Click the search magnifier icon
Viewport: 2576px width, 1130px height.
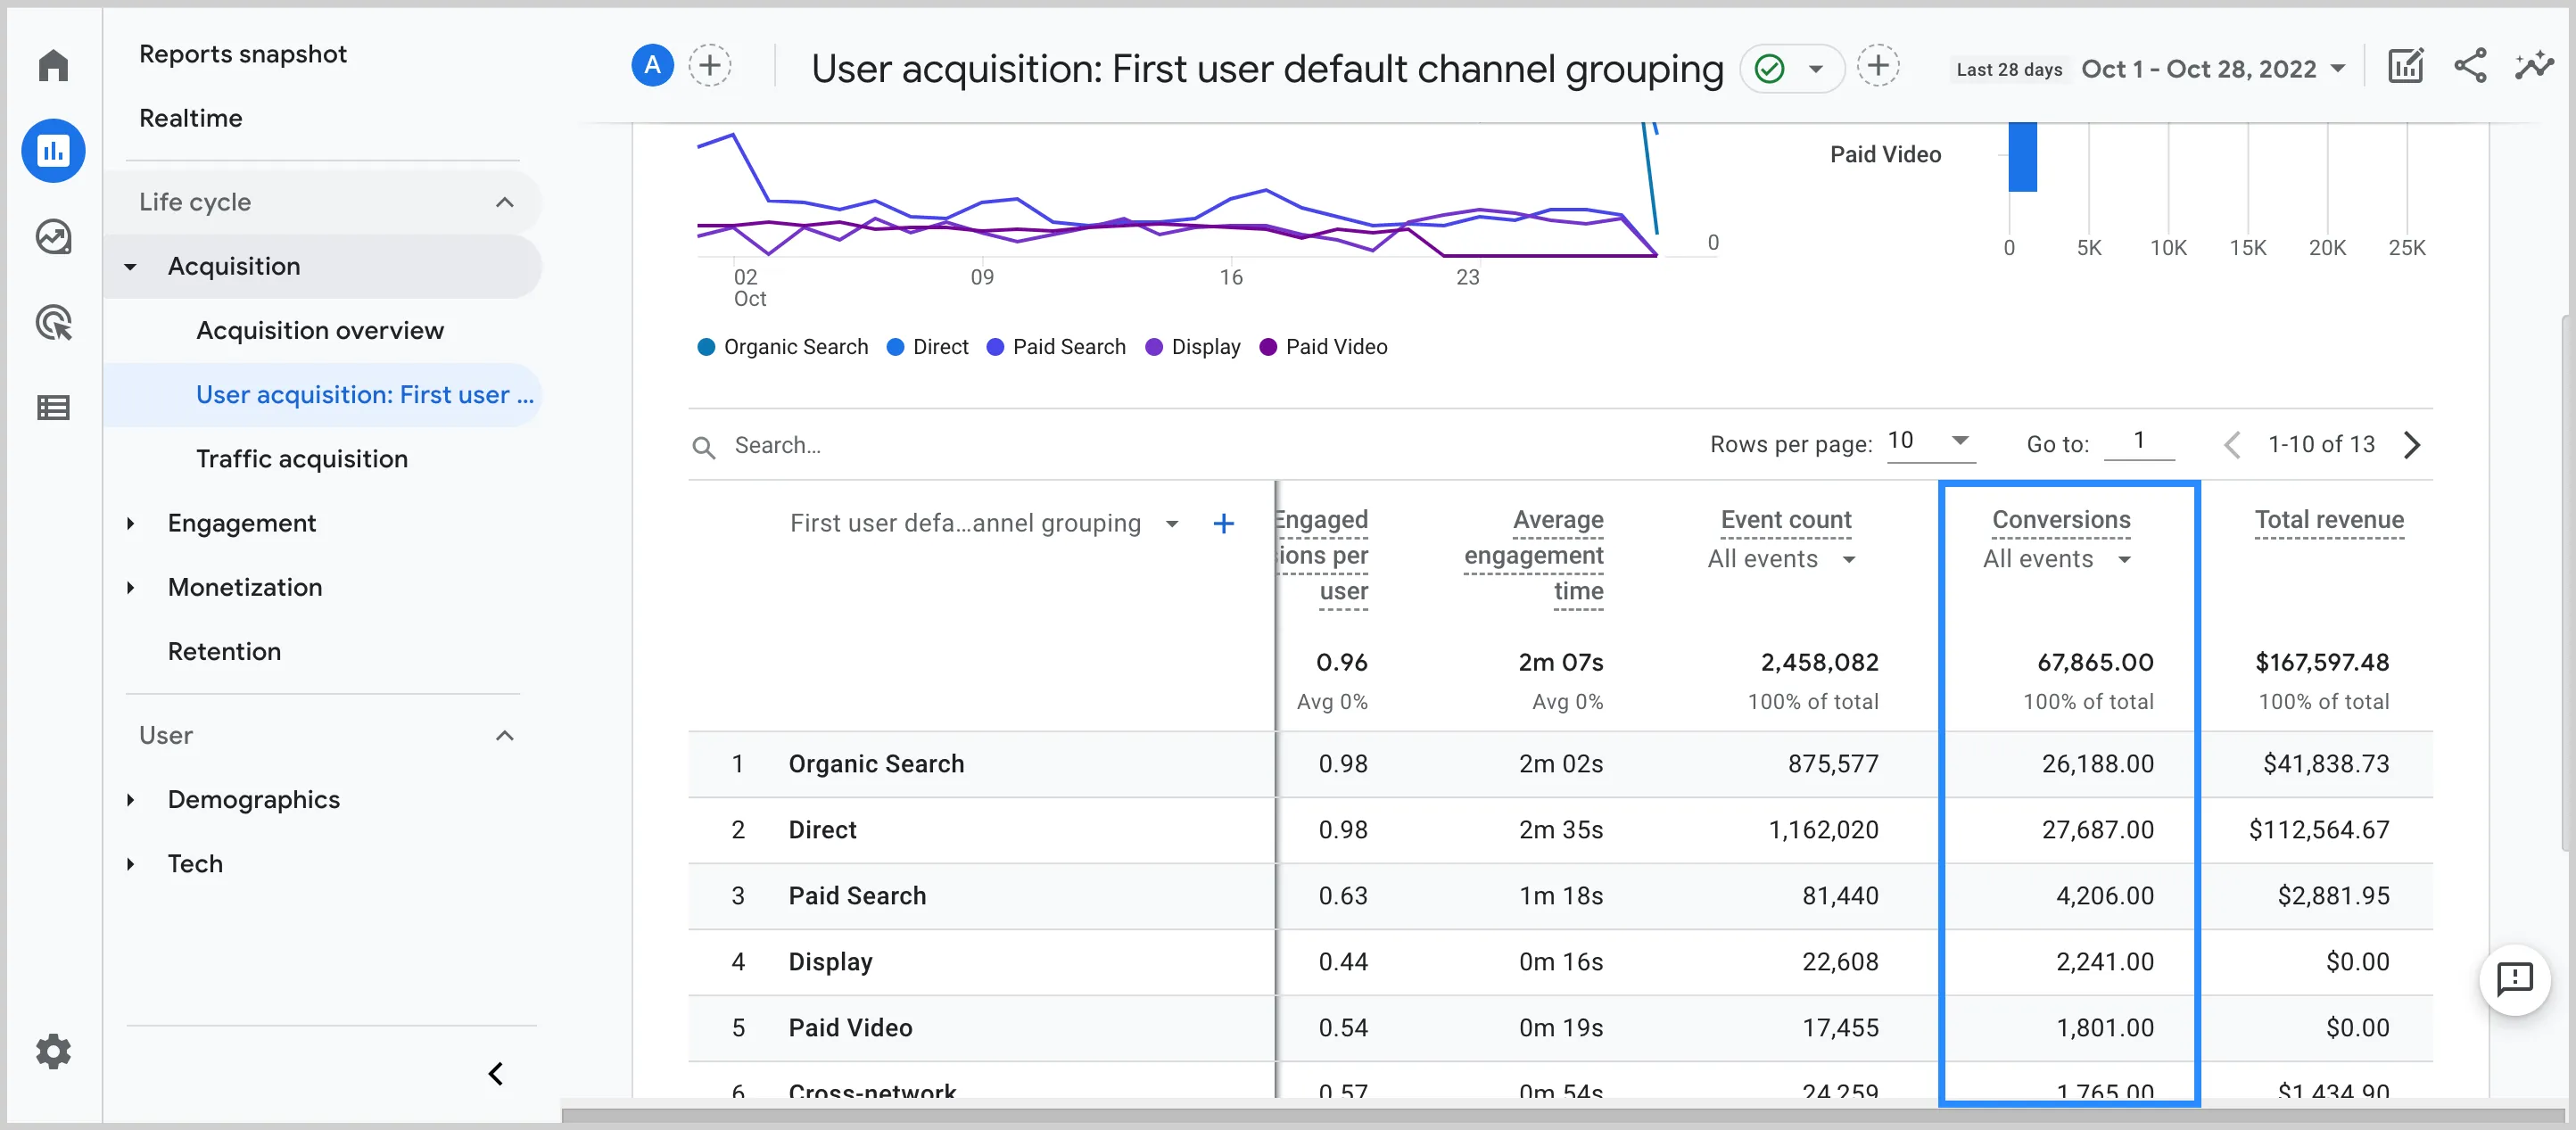click(x=704, y=447)
